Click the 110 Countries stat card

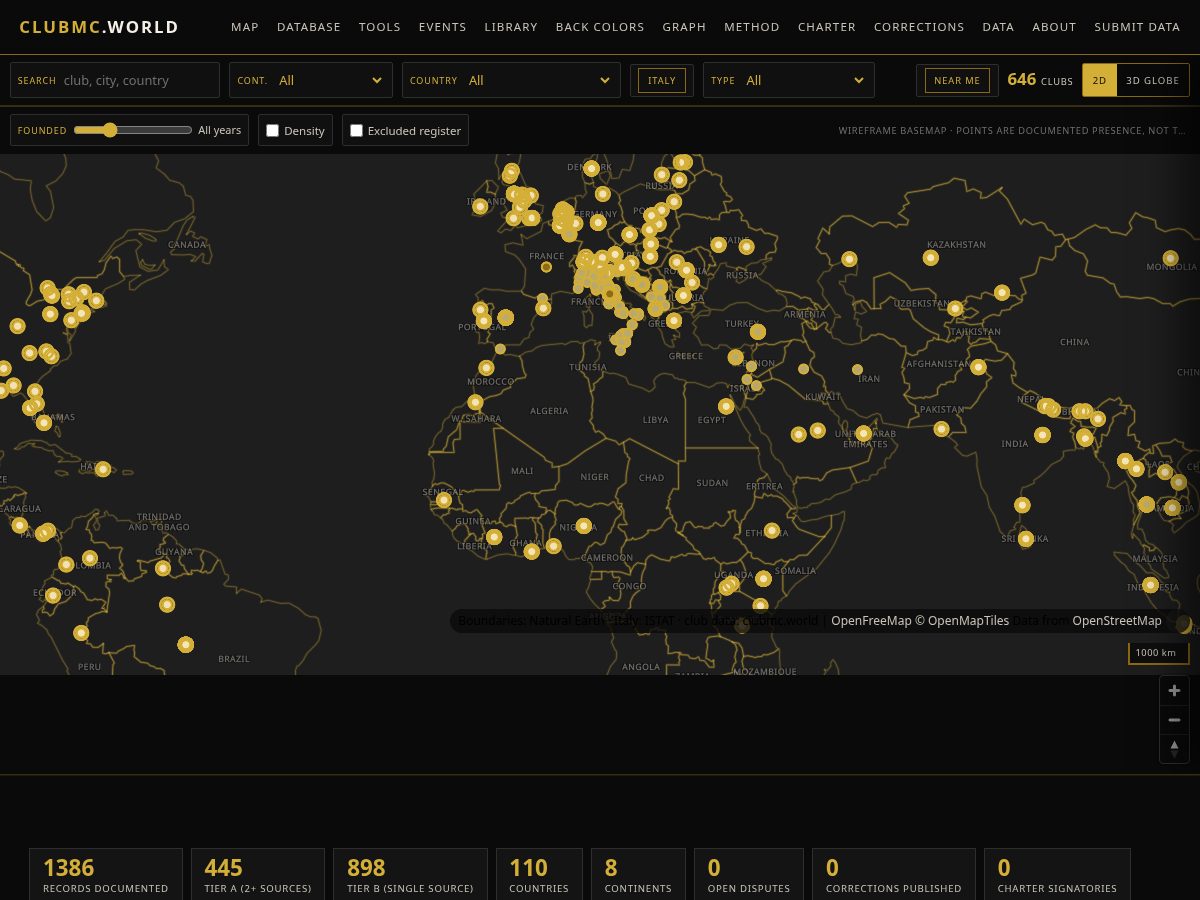[x=539, y=874]
